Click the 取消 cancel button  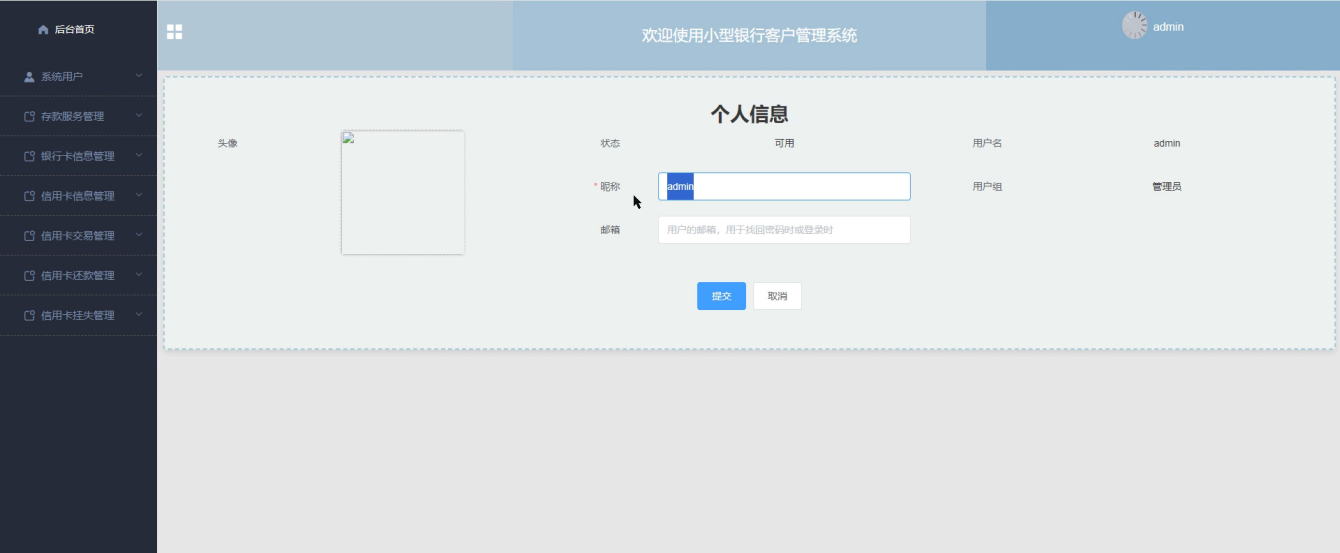pyautogui.click(x=777, y=296)
